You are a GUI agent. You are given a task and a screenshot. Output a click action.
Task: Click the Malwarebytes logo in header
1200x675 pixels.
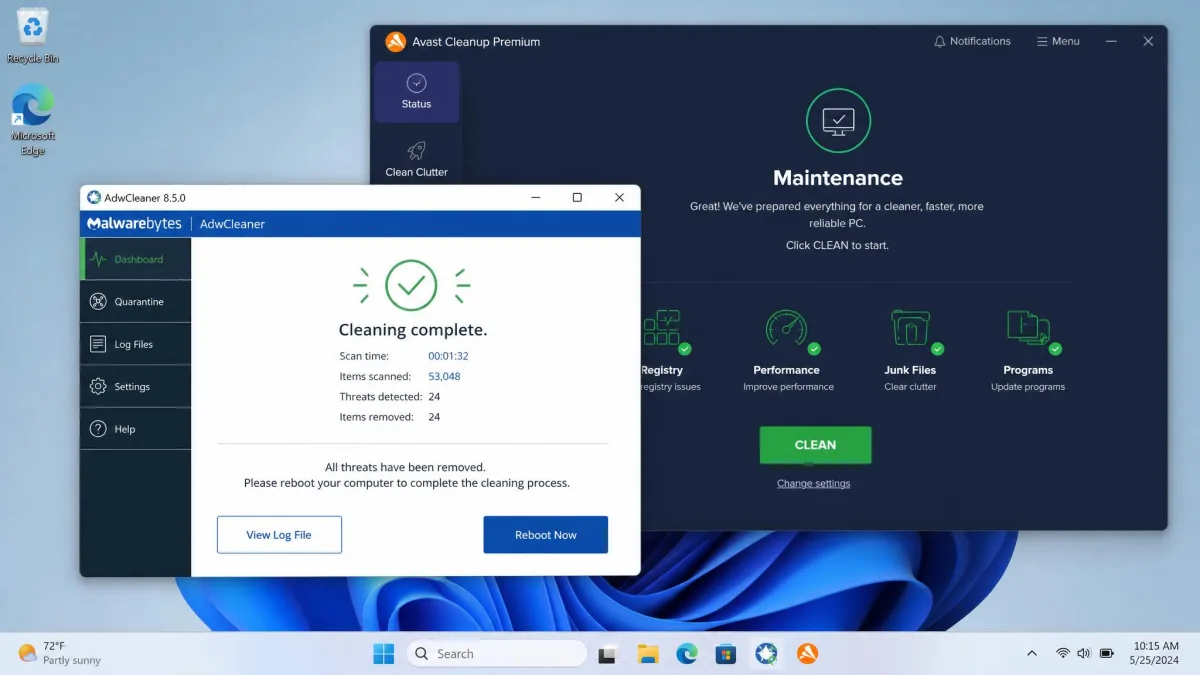tap(134, 224)
